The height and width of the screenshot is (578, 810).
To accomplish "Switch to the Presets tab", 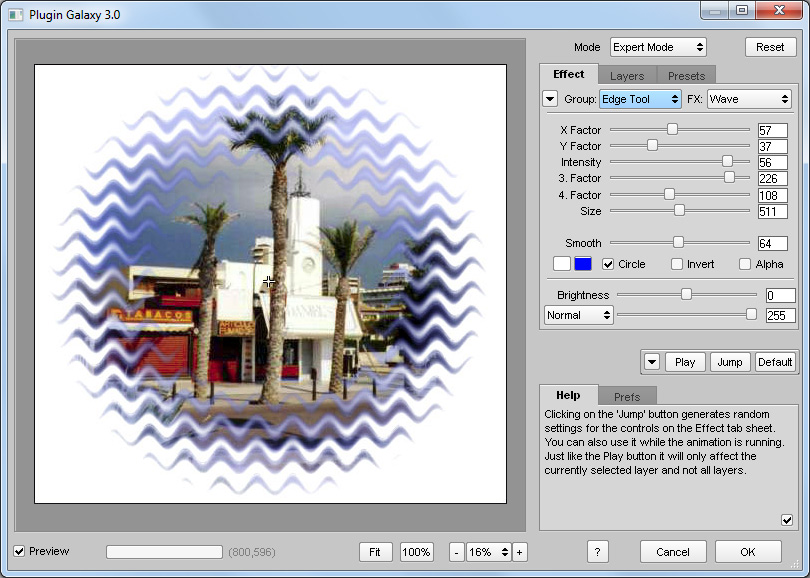I will [x=686, y=76].
